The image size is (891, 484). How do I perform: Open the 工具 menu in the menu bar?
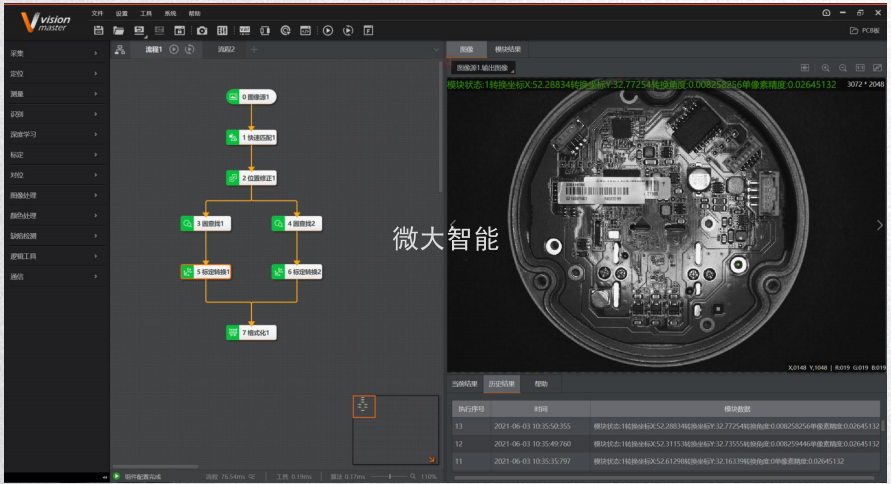tap(146, 13)
